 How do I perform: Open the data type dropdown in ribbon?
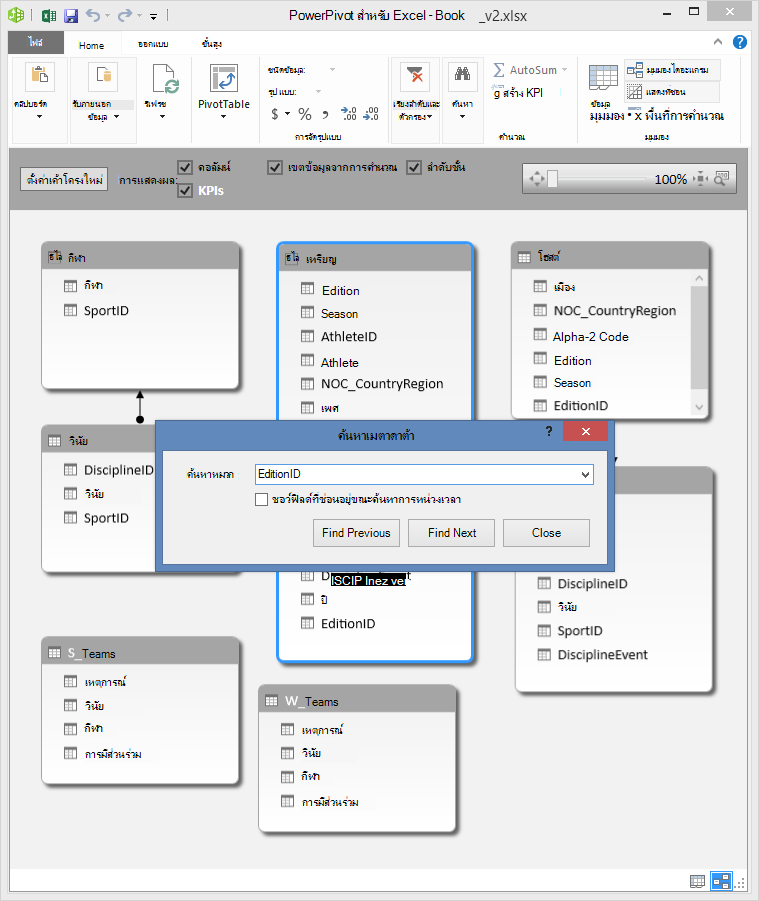pyautogui.click(x=332, y=70)
